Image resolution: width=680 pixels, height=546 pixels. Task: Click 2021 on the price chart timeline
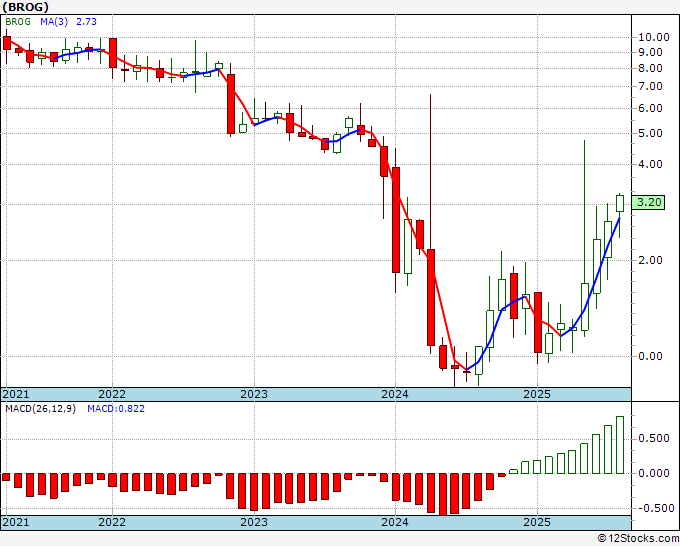(16, 394)
